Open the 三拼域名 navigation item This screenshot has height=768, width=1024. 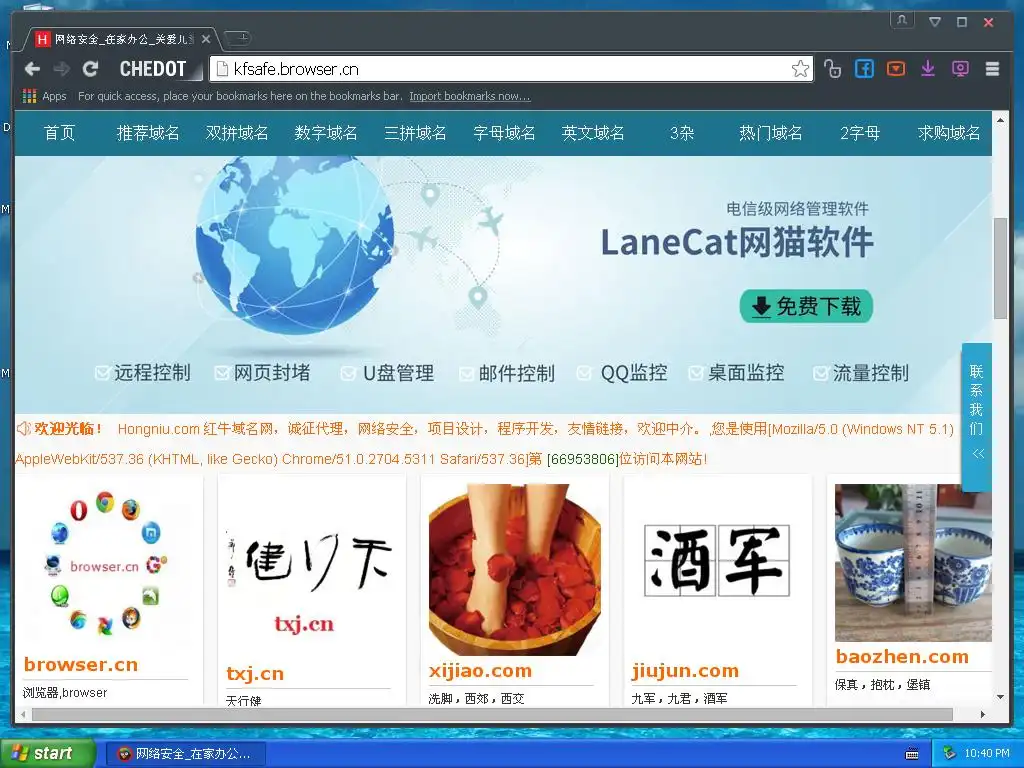415,133
